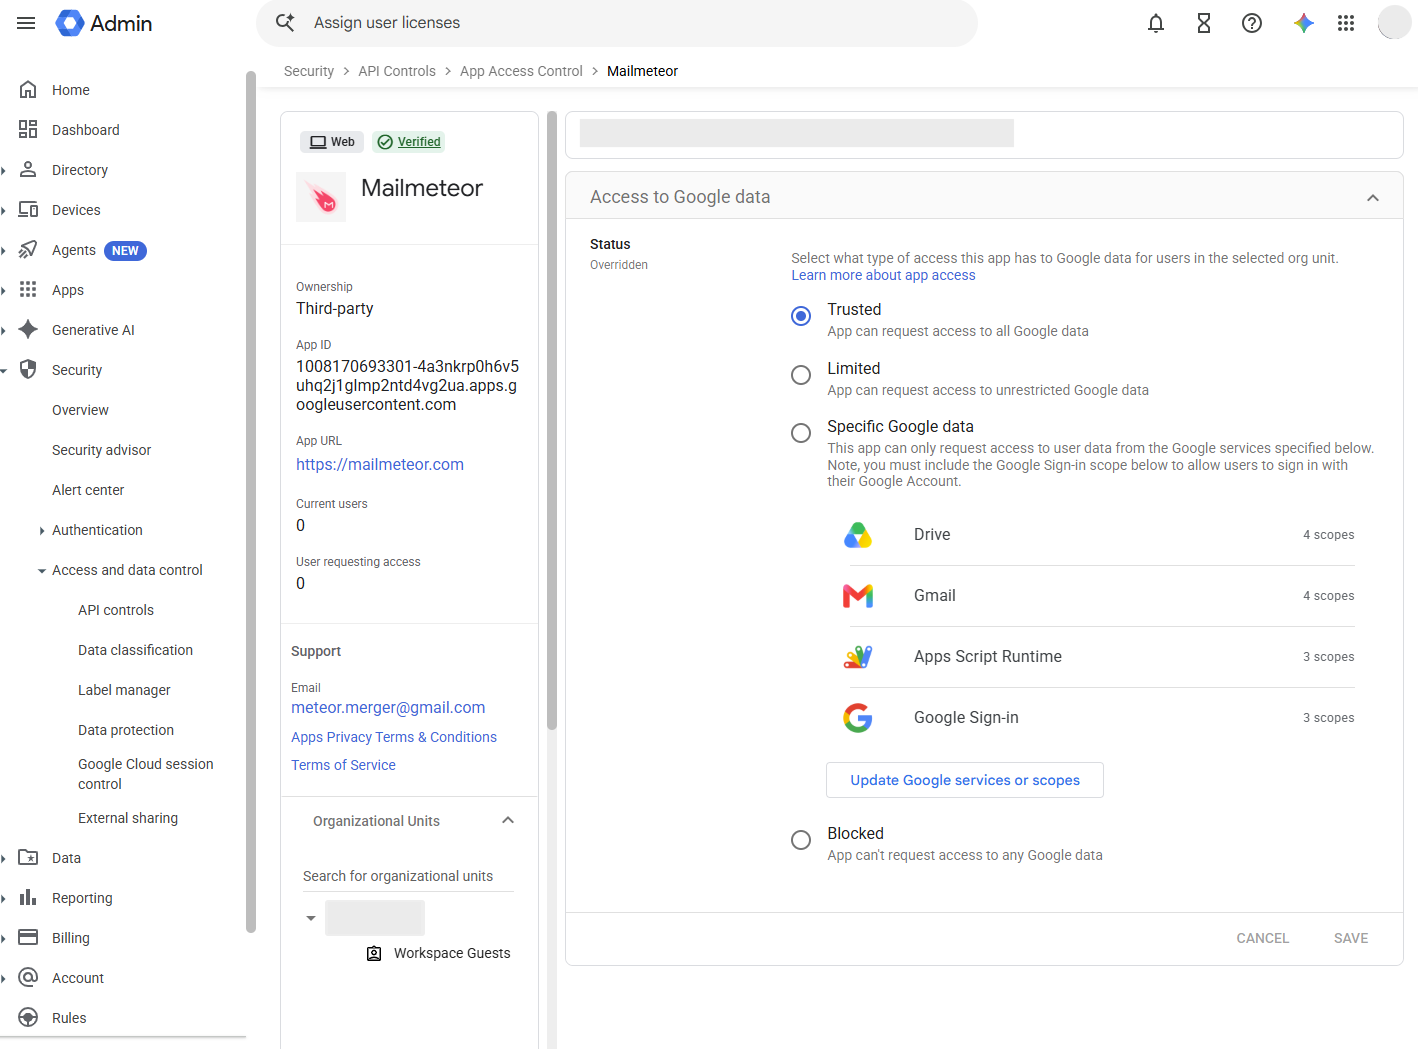
Task: Expand the Reporting menu arrow
Action: tap(4, 899)
